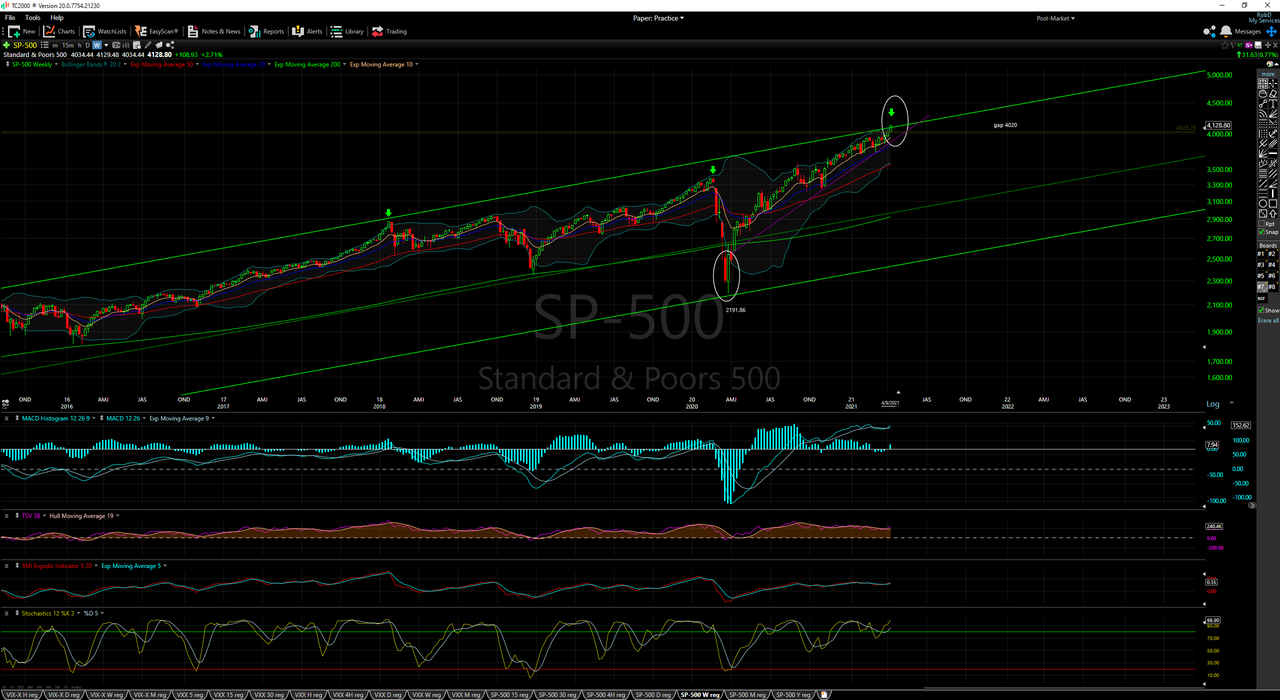Select the Text drawing tool
1280x700 pixels.
pos(1273,103)
